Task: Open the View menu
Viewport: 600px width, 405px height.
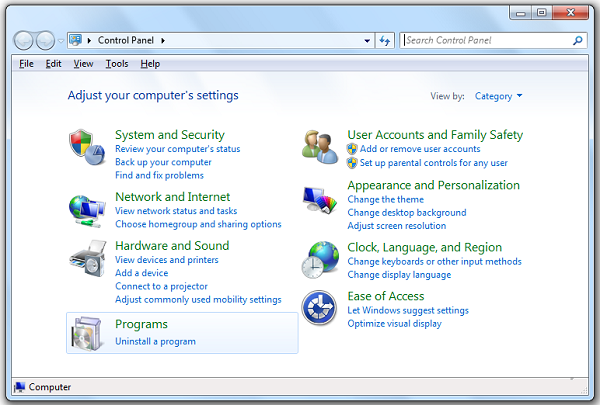Action: [83, 64]
